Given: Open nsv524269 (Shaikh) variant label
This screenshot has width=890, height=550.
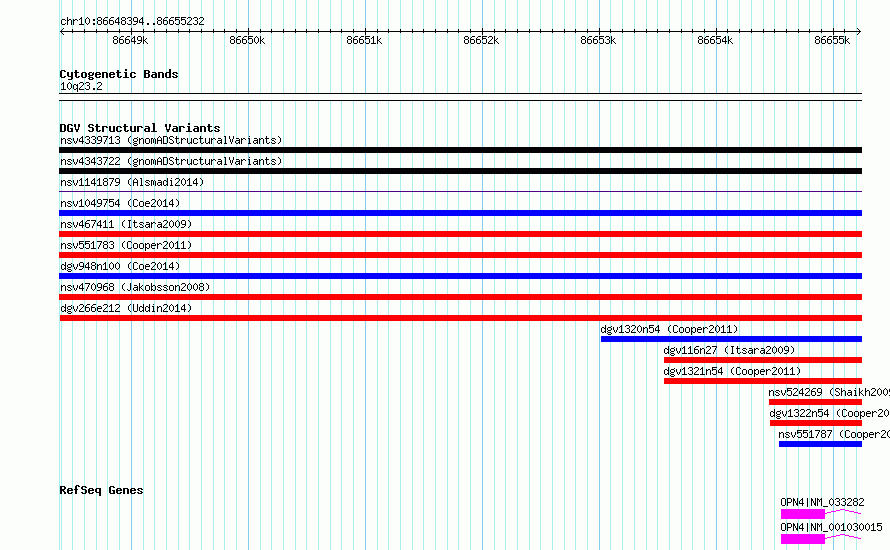Looking at the screenshot, I should [x=829, y=392].
